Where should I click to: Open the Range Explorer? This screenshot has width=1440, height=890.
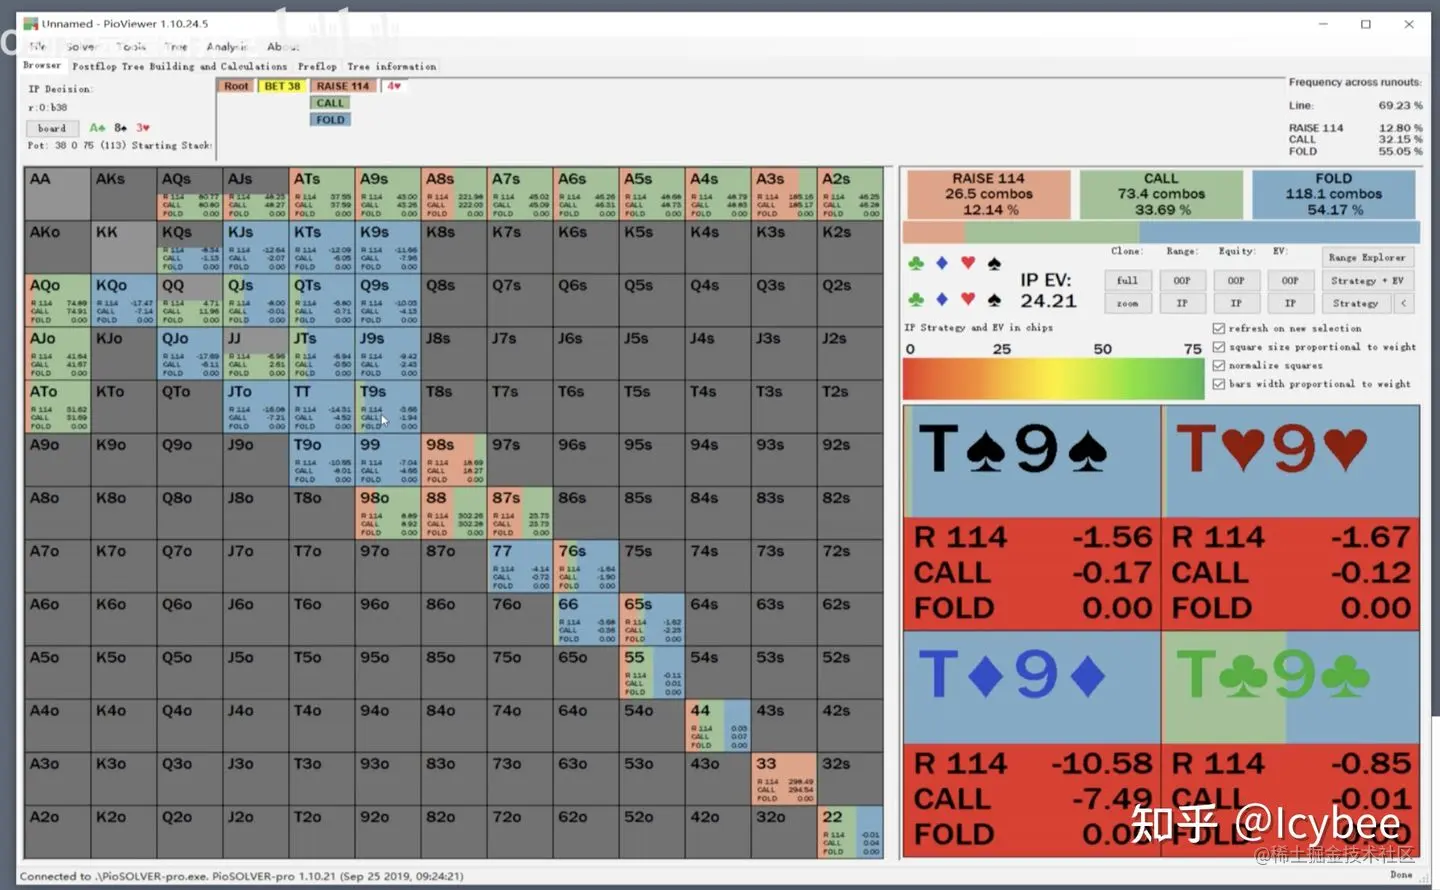tap(1367, 257)
